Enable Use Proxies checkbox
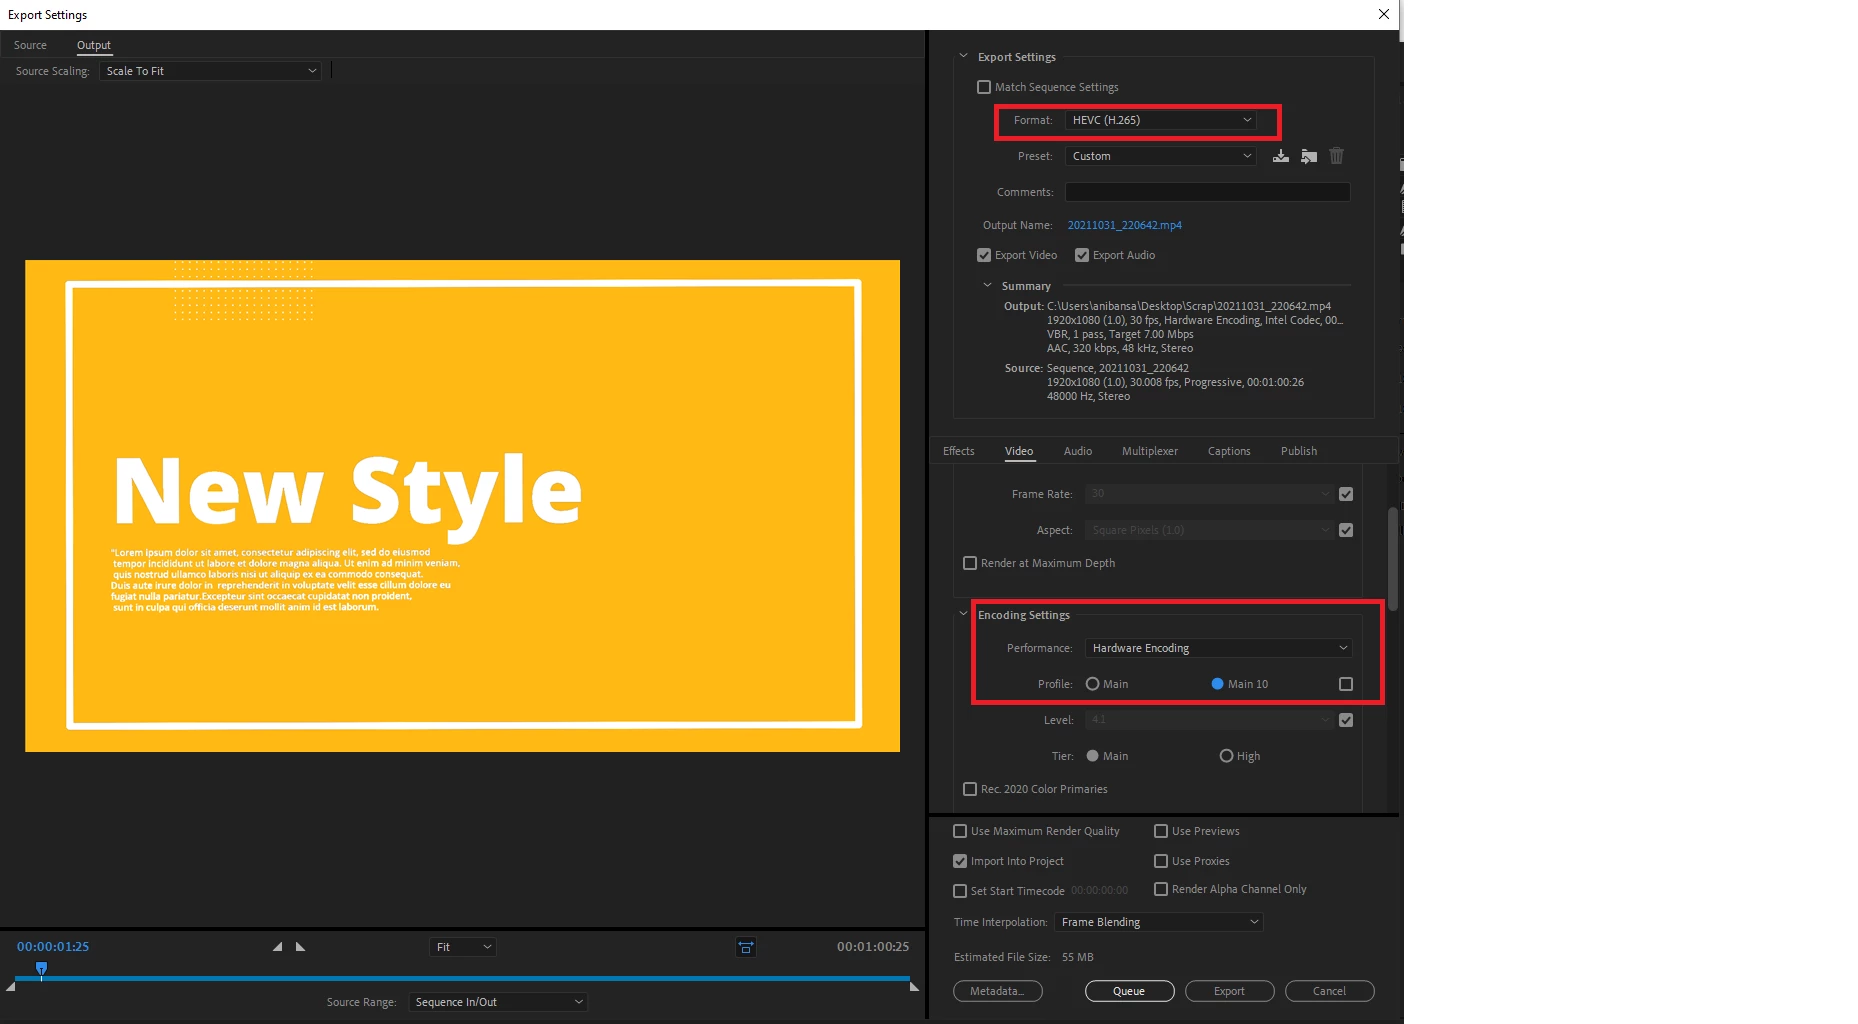The height and width of the screenshot is (1024, 1858). [1161, 861]
